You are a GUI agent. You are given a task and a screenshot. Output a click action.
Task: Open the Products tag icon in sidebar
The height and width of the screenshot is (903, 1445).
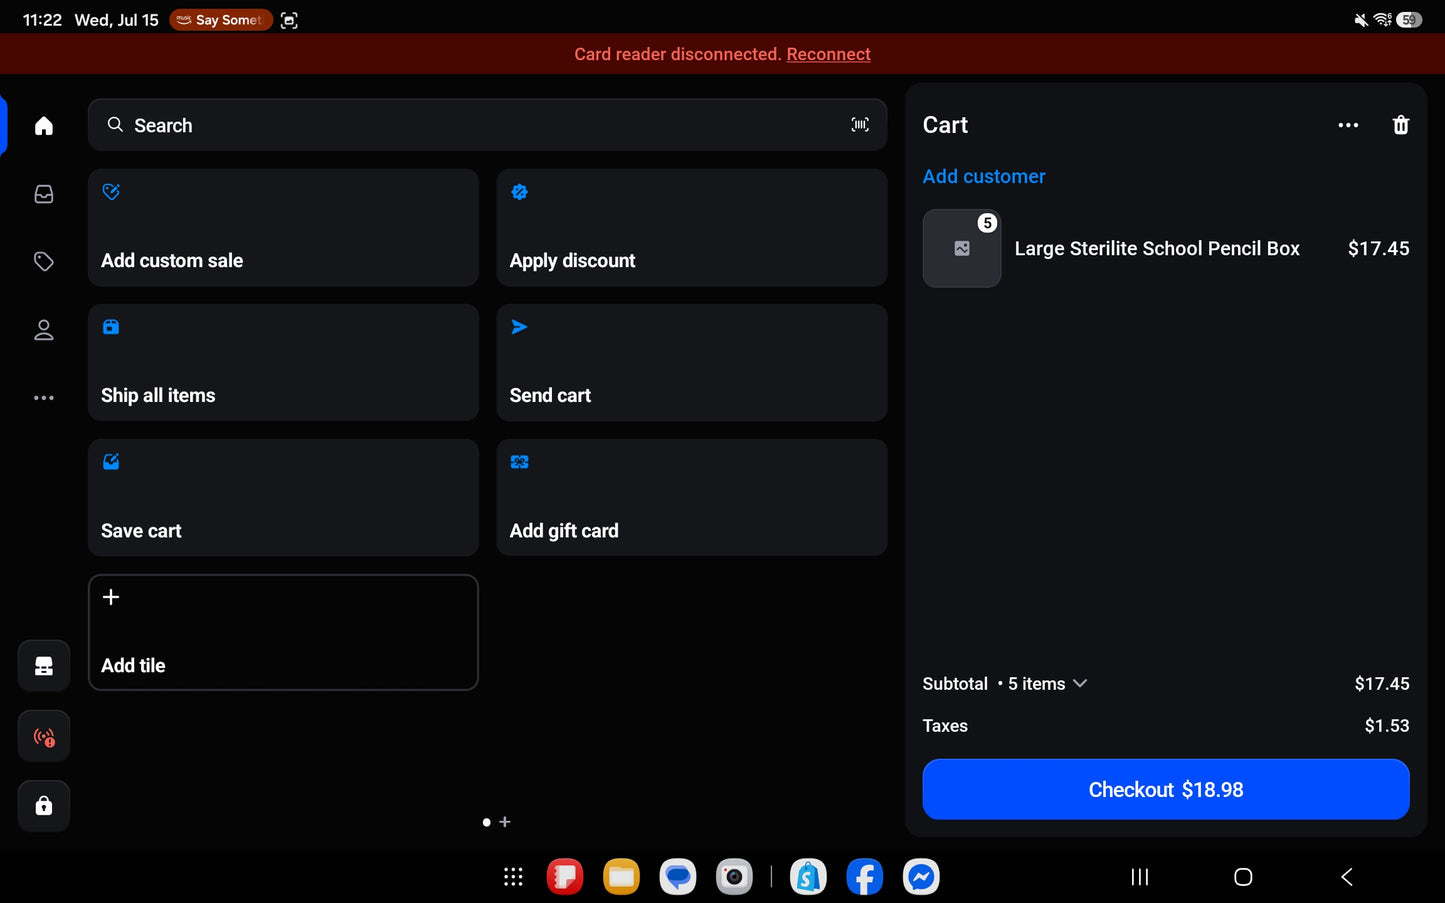43,262
